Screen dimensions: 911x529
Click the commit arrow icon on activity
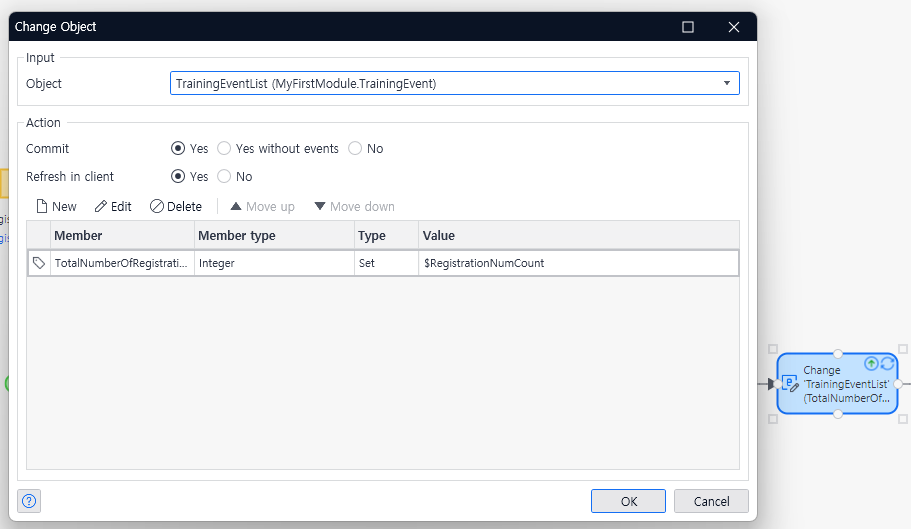tap(871, 364)
